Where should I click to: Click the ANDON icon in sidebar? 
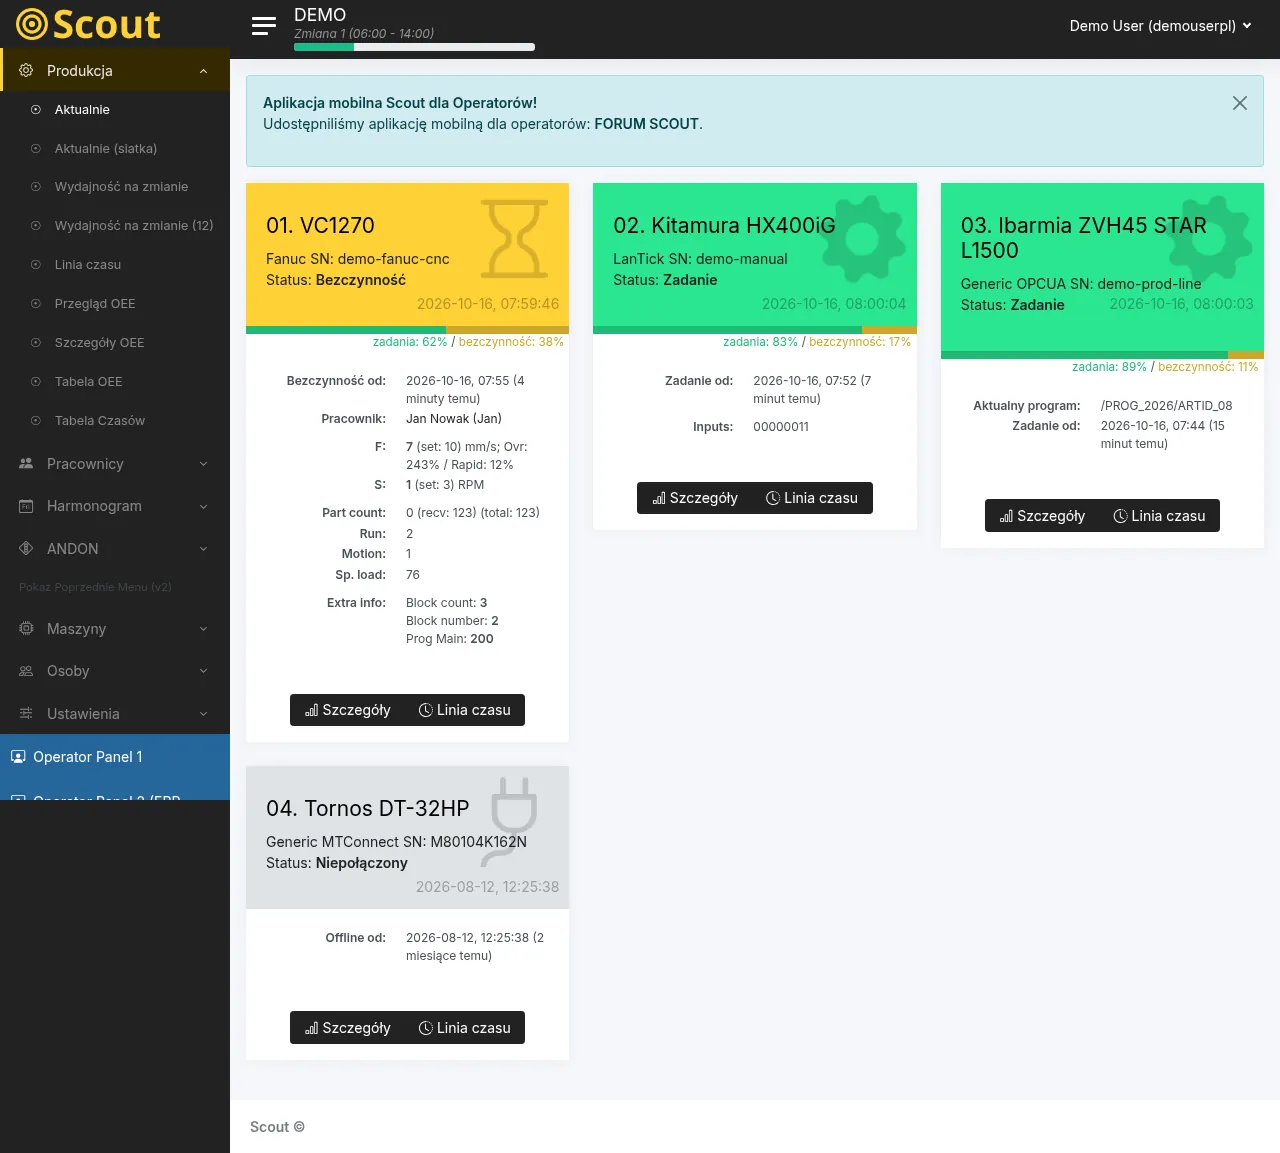click(x=27, y=549)
